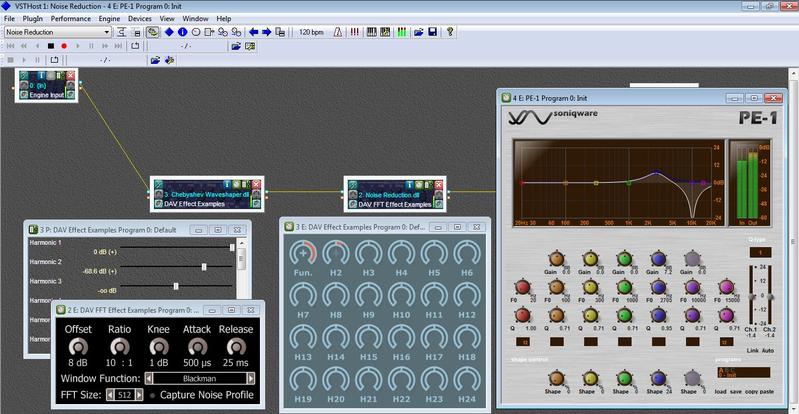Click the Release knob
This screenshot has height=414, width=799.
tap(236, 347)
